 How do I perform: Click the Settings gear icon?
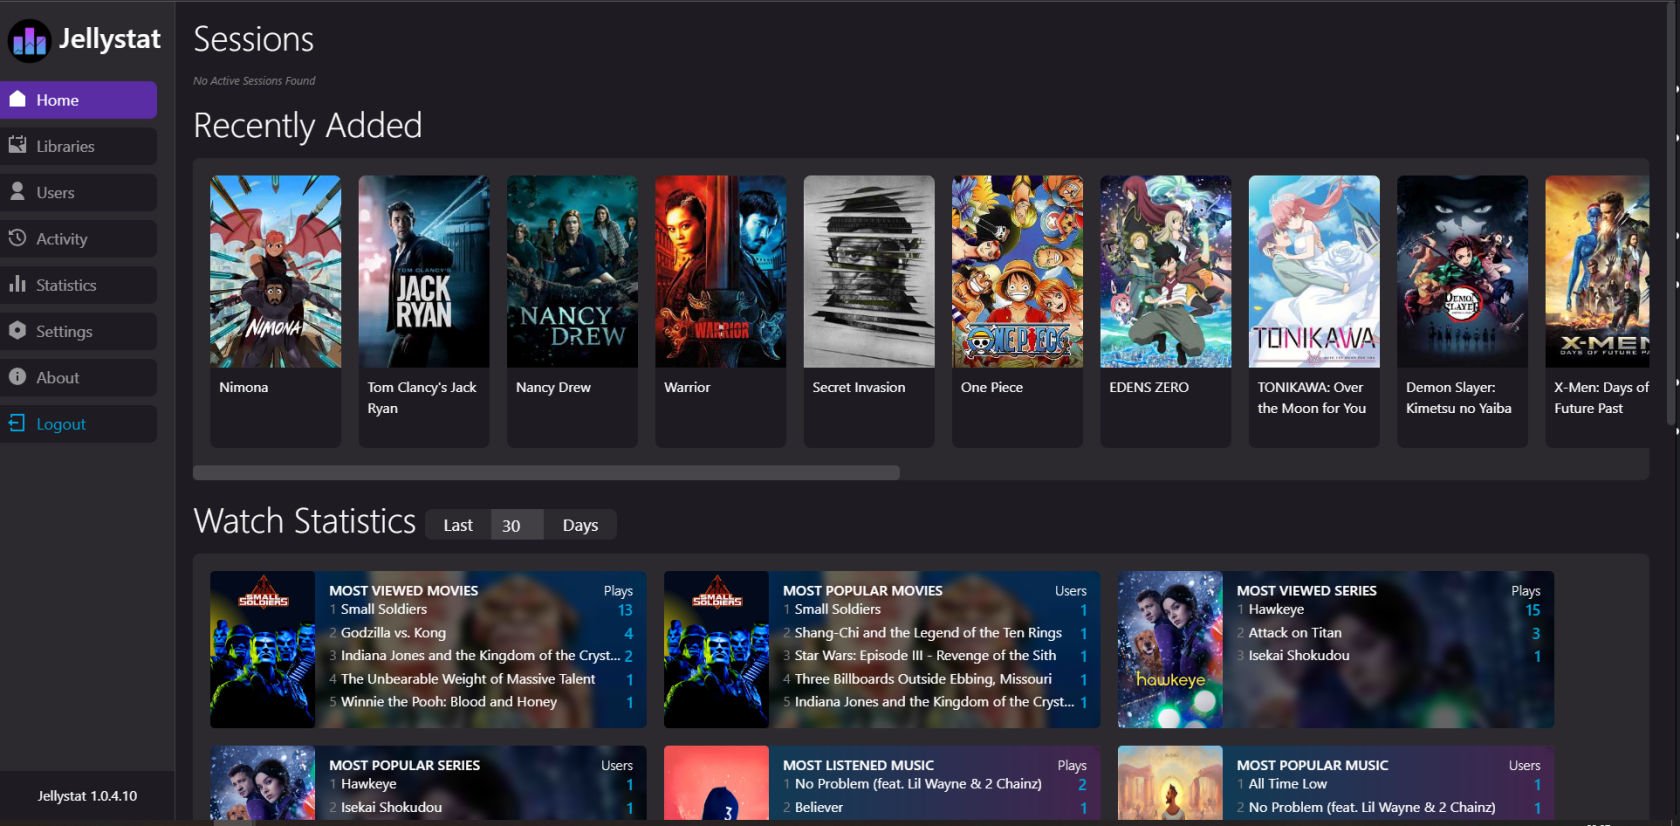[x=17, y=331]
